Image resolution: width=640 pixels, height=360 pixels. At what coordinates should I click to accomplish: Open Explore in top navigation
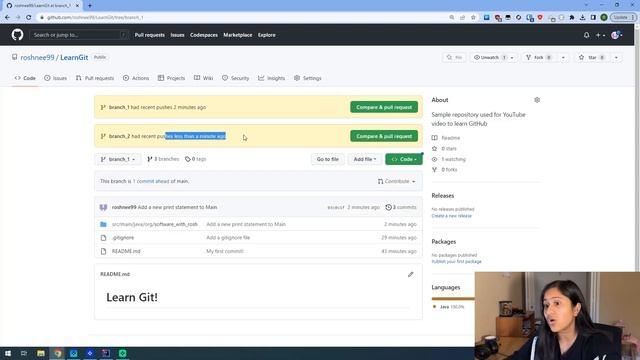click(x=267, y=35)
